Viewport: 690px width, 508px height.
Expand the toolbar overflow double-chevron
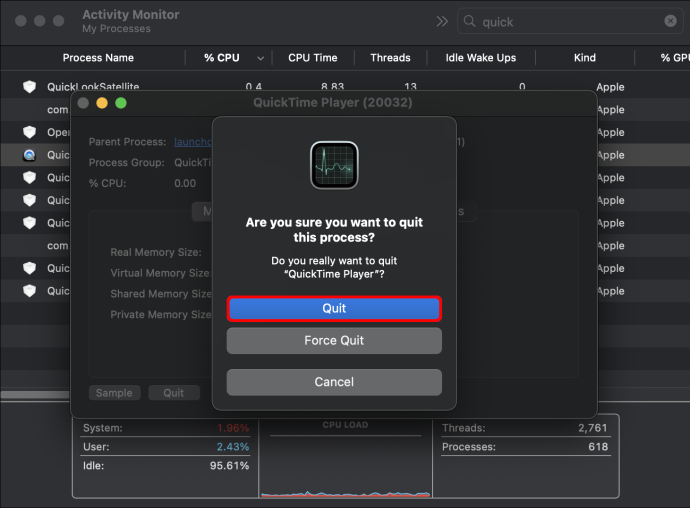(442, 21)
